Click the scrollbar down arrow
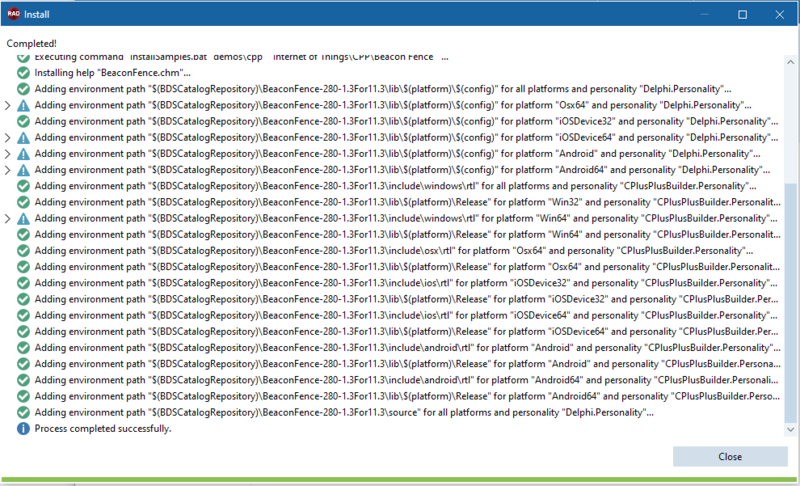This screenshot has width=800, height=486. click(790, 430)
